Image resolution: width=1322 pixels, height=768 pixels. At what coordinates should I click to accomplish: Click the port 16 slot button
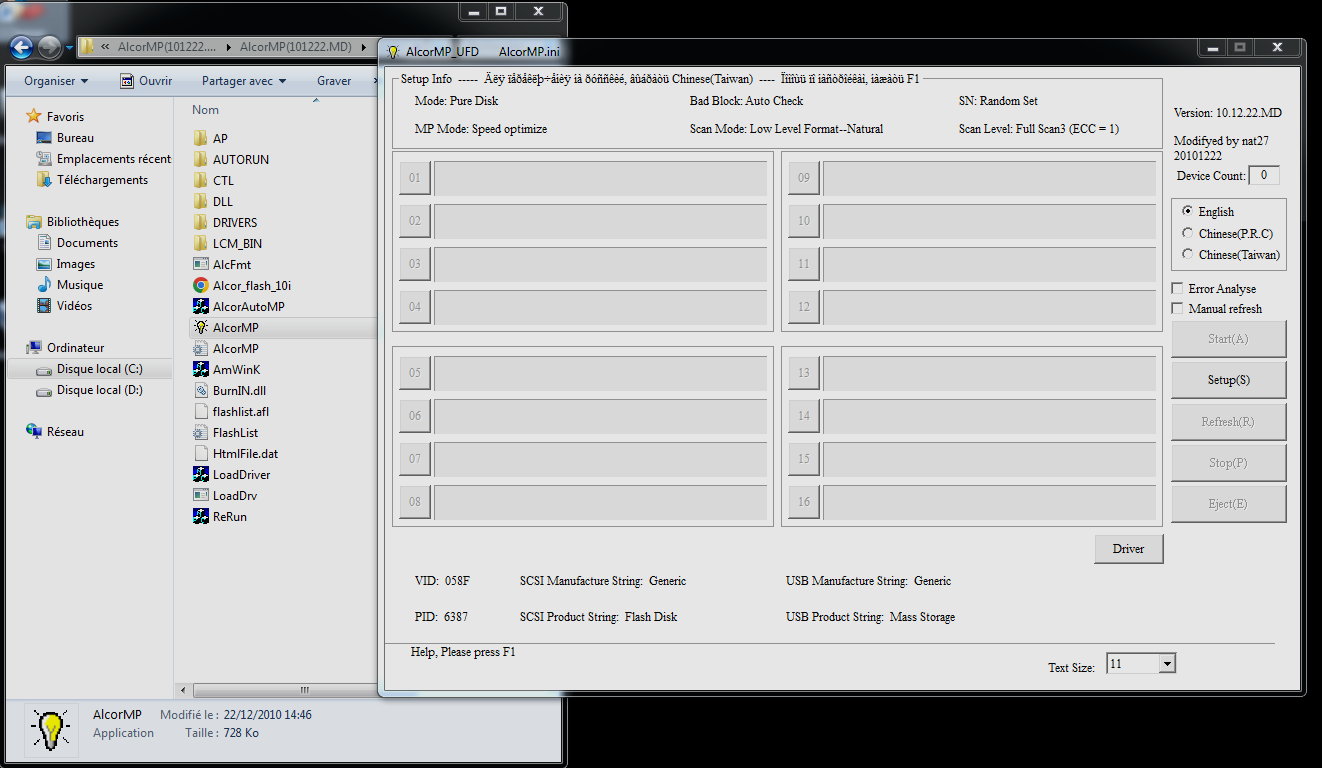point(804,501)
